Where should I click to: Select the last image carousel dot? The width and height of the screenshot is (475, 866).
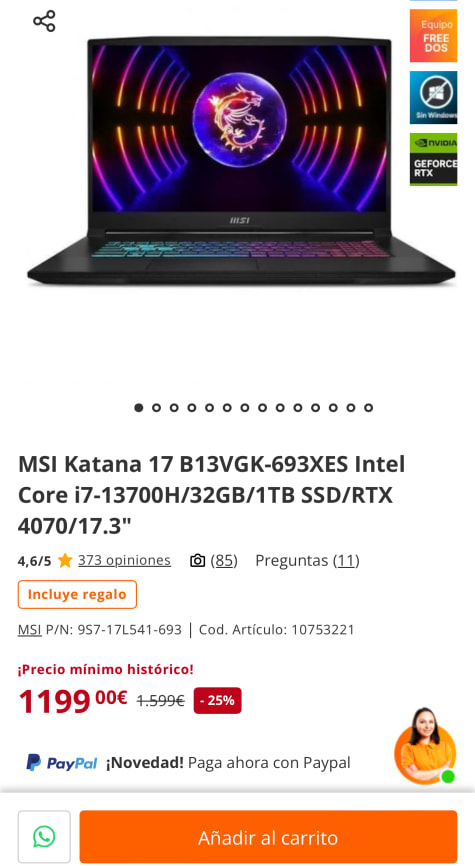click(368, 408)
